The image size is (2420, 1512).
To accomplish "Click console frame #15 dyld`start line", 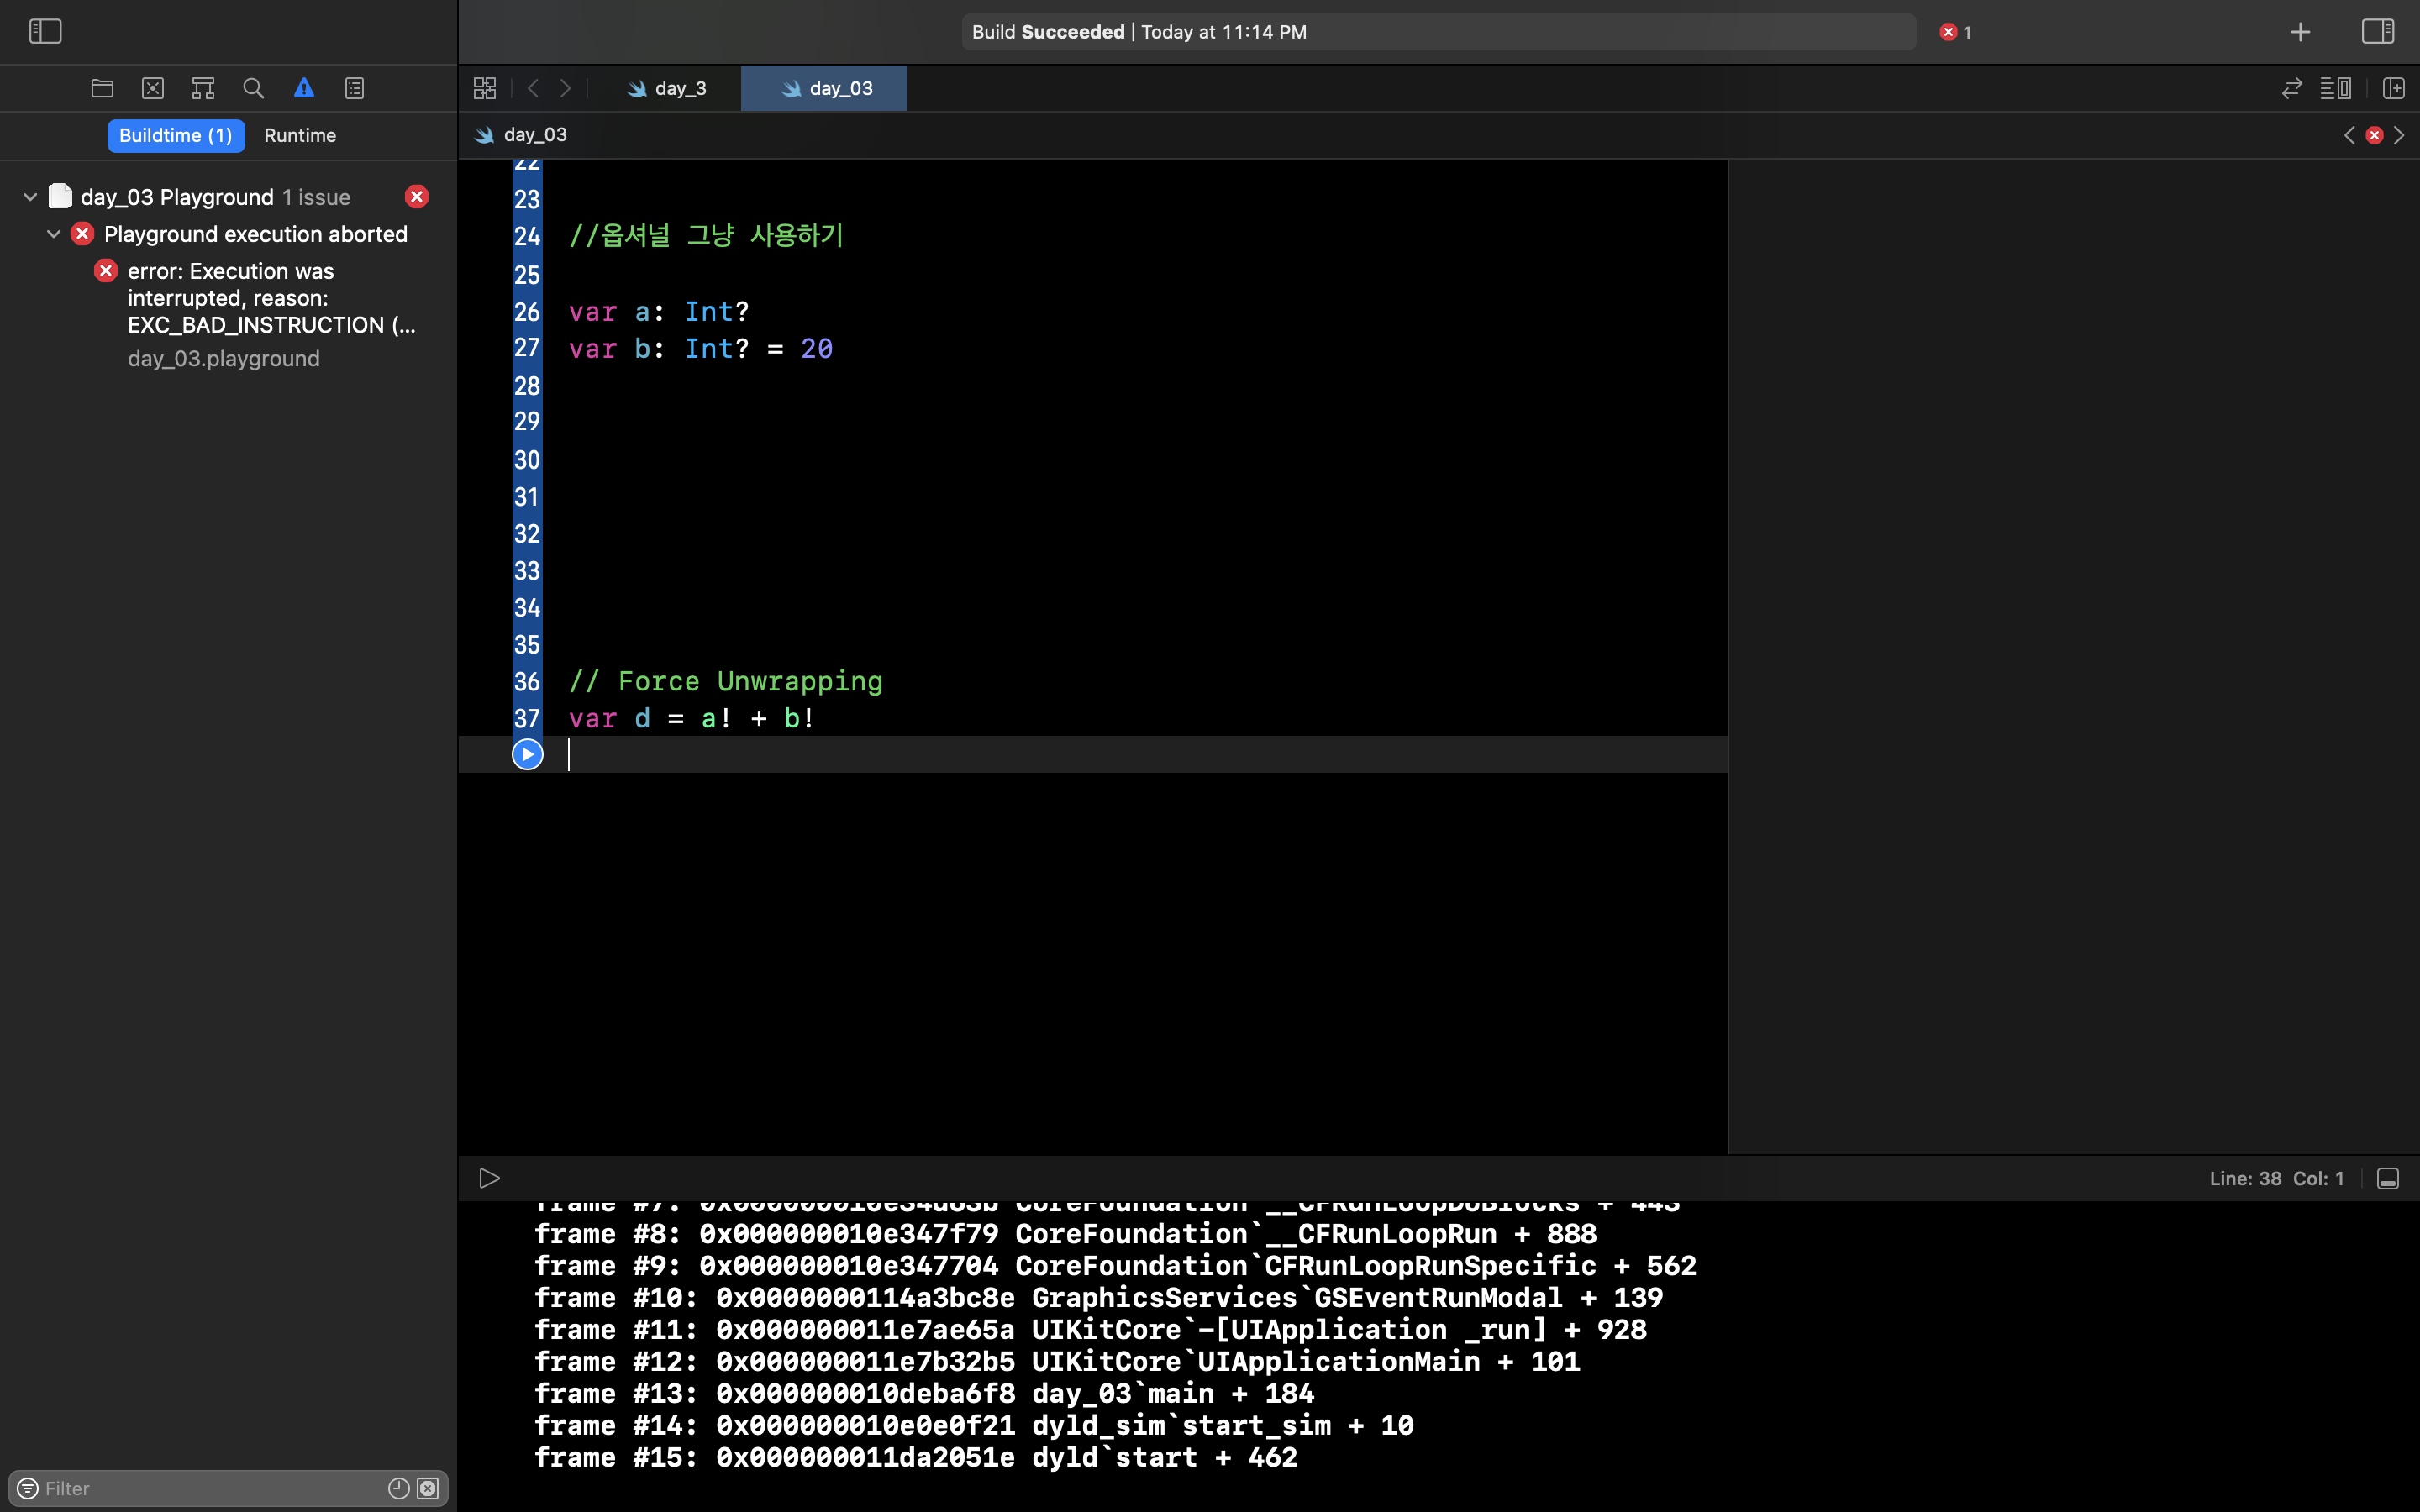I will pyautogui.click(x=916, y=1457).
